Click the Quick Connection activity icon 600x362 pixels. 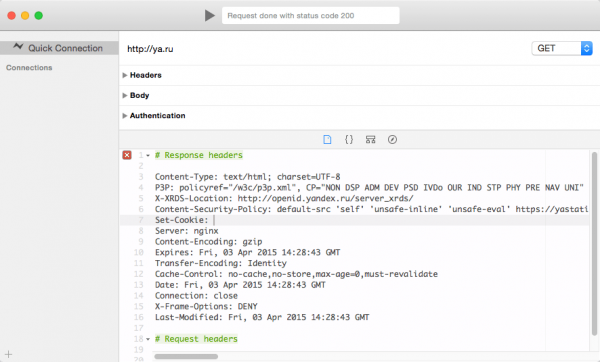18,46
